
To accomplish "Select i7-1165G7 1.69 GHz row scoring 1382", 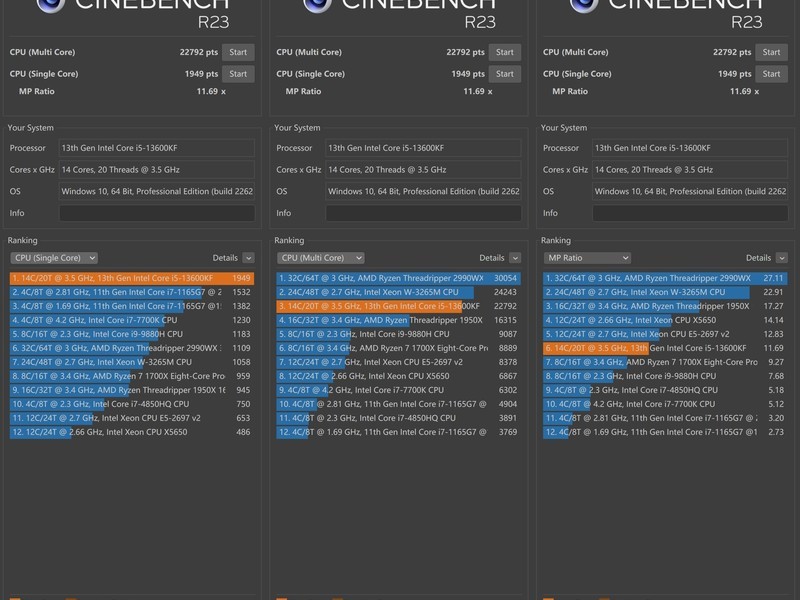I will pos(132,306).
